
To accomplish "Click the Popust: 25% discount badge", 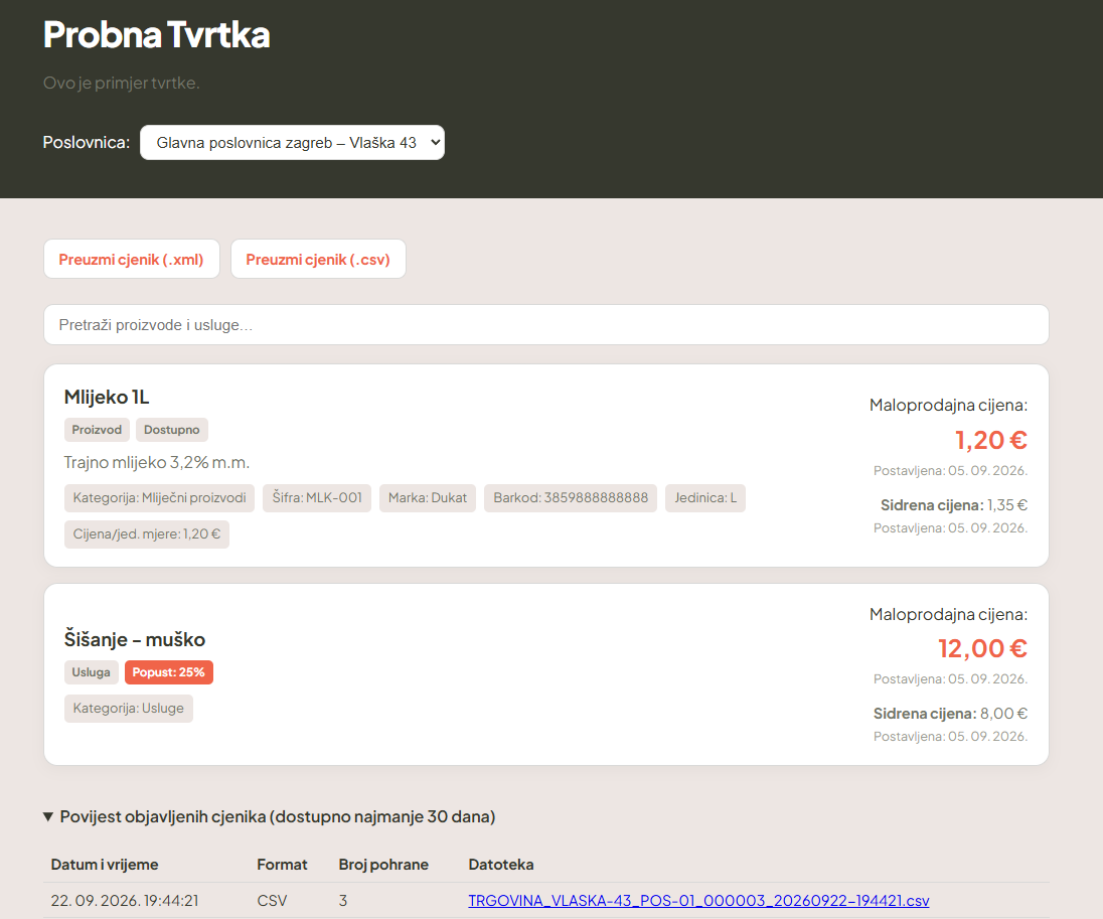I will 169,672.
